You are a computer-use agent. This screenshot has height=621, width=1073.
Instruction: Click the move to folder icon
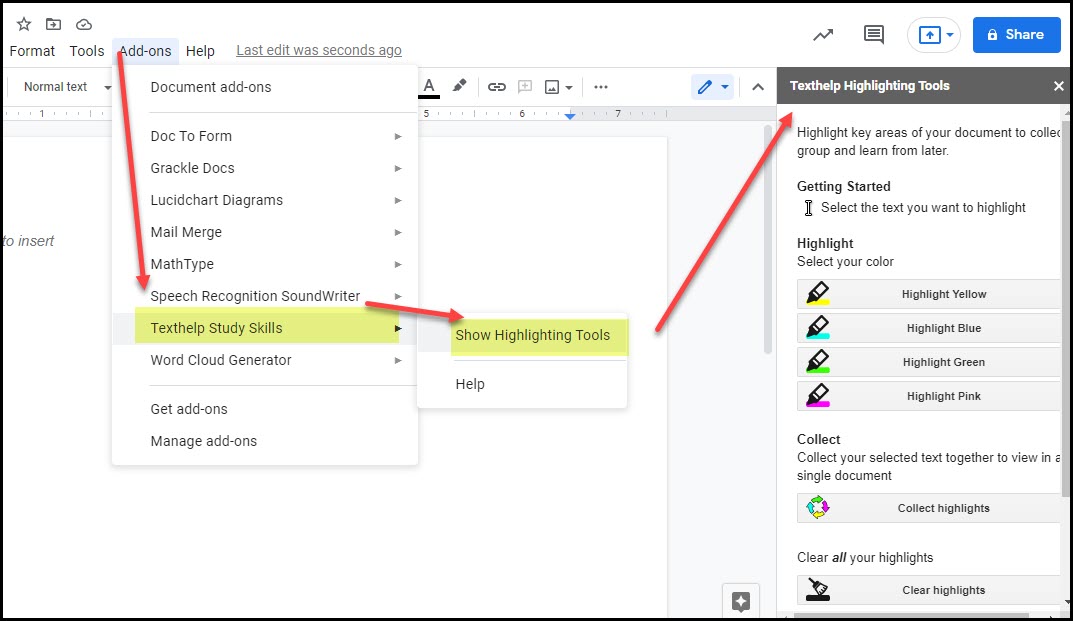(53, 25)
